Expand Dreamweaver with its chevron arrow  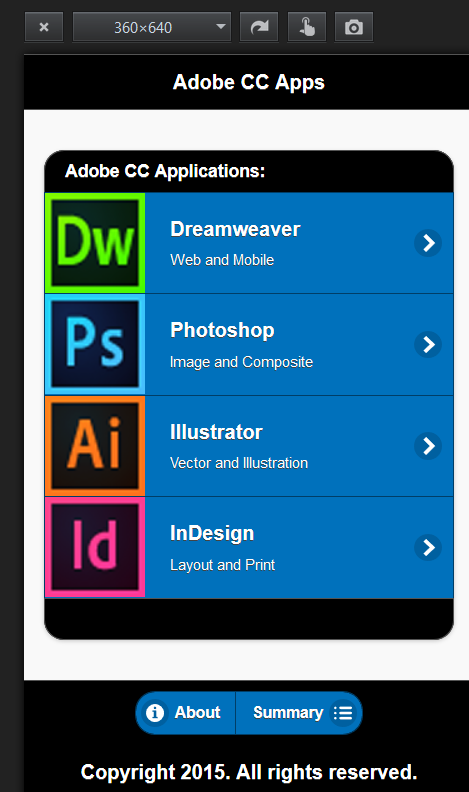pos(428,243)
